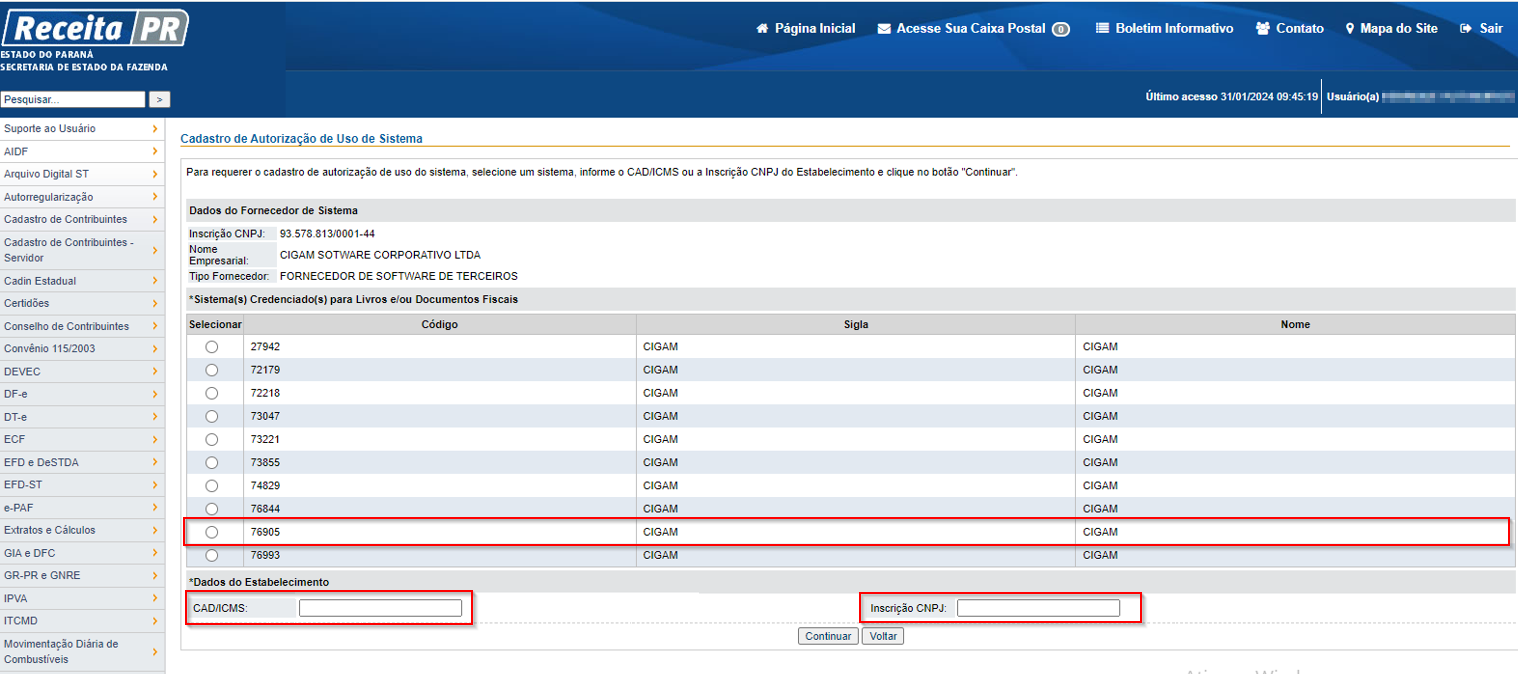Expand Conselho de Contribuintes menu
This screenshot has height=674, width=1518.
pos(82,326)
